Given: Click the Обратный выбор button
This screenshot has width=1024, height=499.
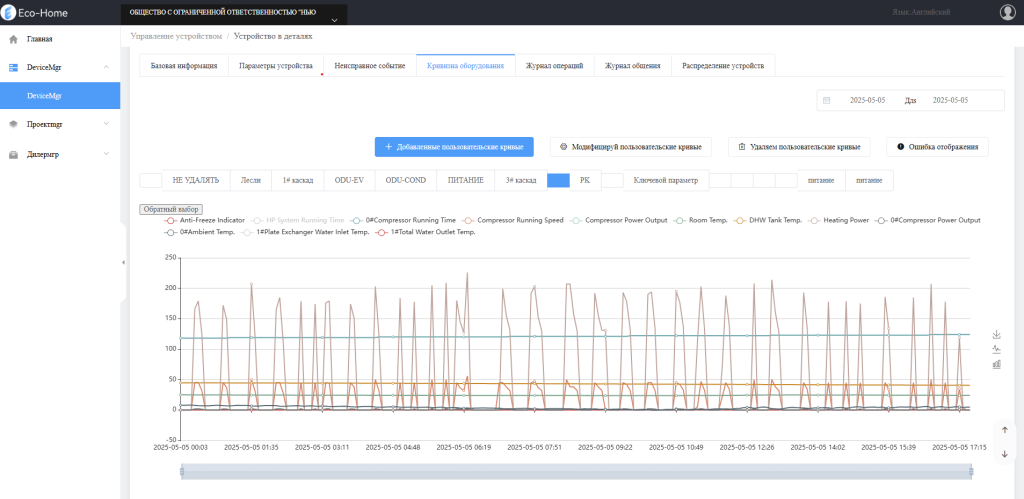Looking at the screenshot, I should [171, 209].
